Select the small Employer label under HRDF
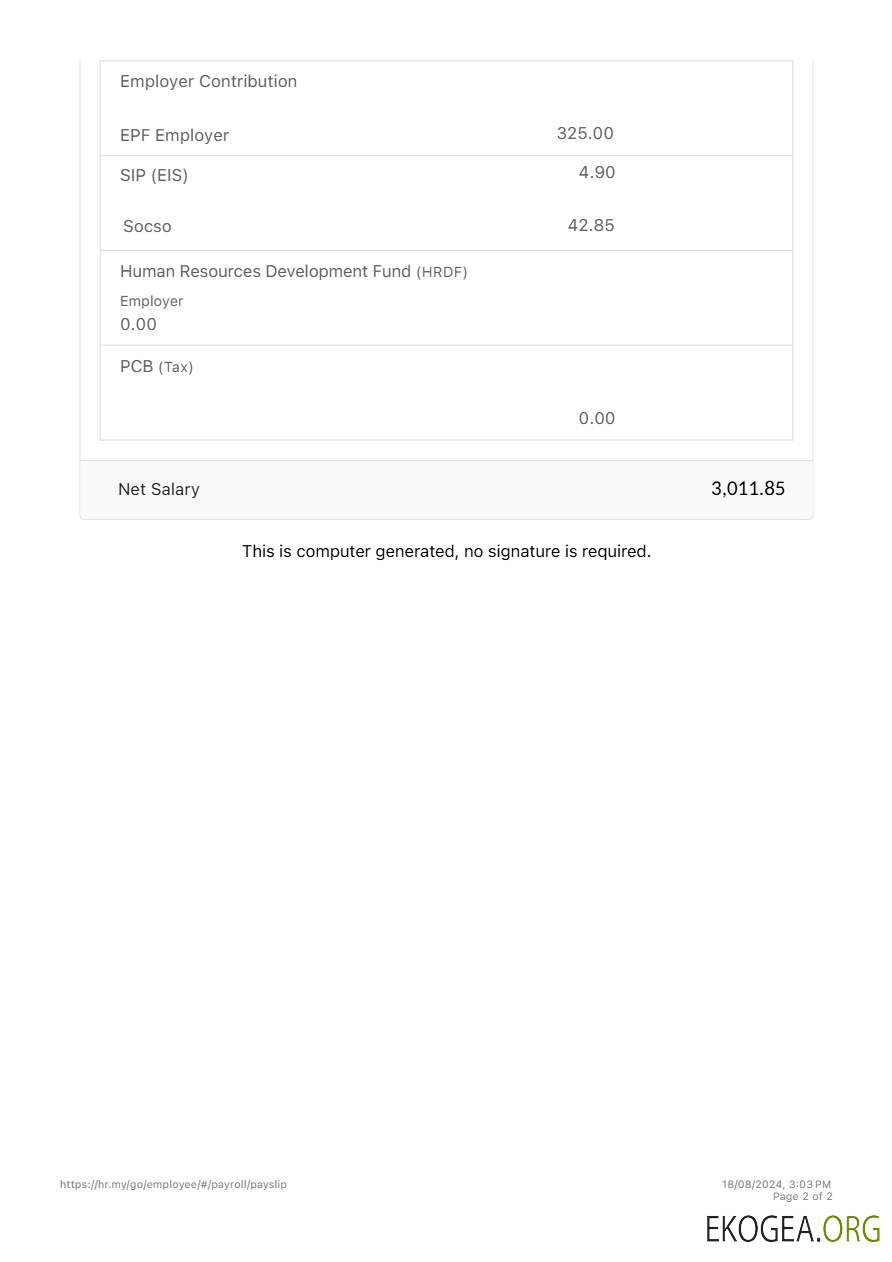 point(151,301)
